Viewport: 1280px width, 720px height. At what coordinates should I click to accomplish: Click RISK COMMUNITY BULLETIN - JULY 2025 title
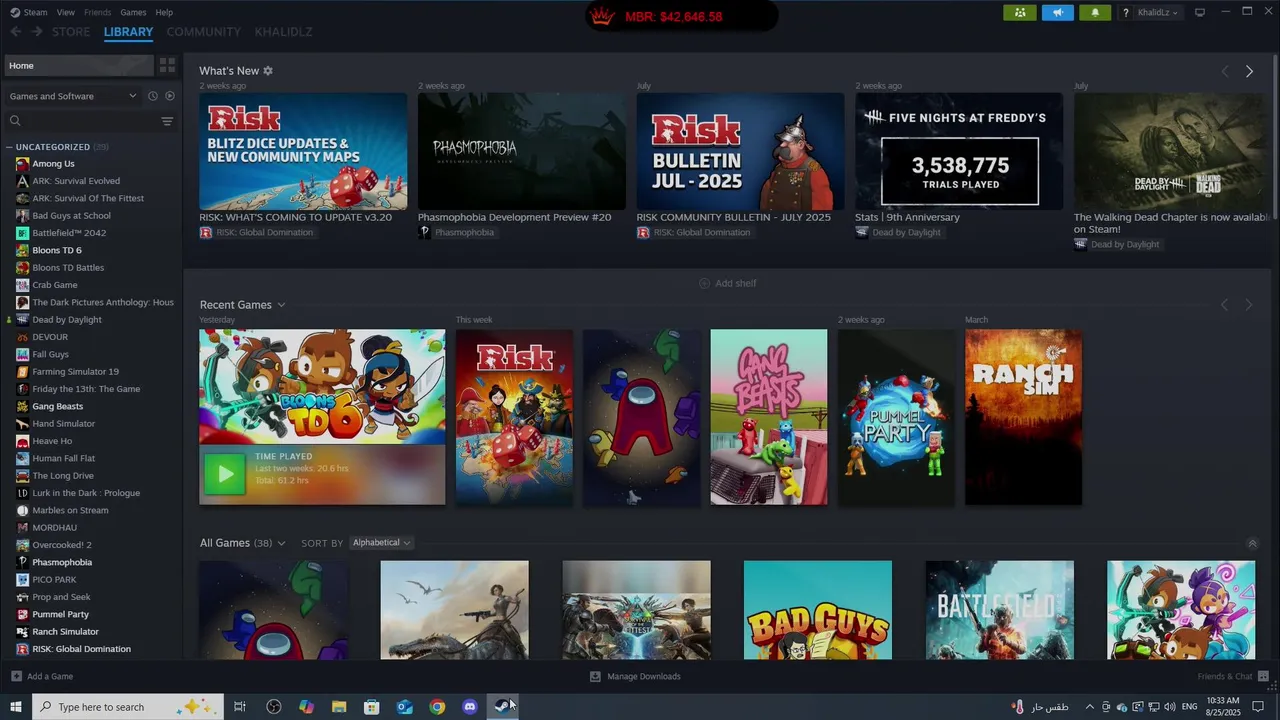coord(733,217)
